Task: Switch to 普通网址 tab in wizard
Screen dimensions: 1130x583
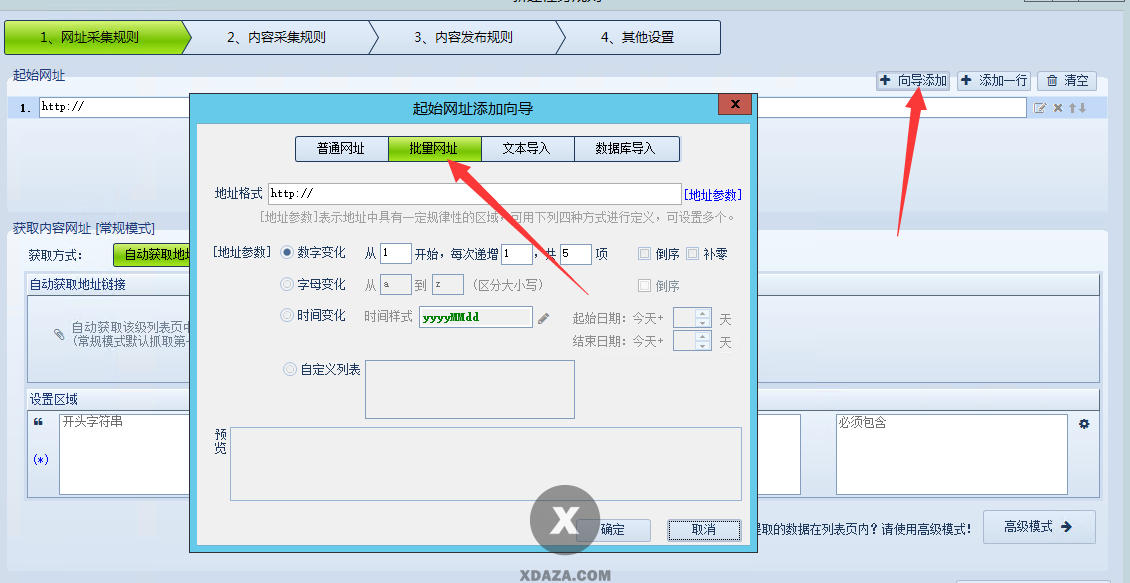Action: [x=342, y=149]
